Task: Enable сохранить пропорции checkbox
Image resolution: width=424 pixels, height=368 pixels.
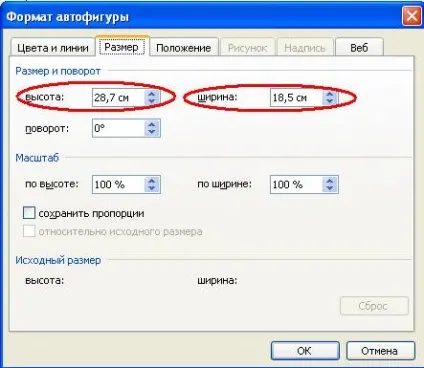Action: 29,213
